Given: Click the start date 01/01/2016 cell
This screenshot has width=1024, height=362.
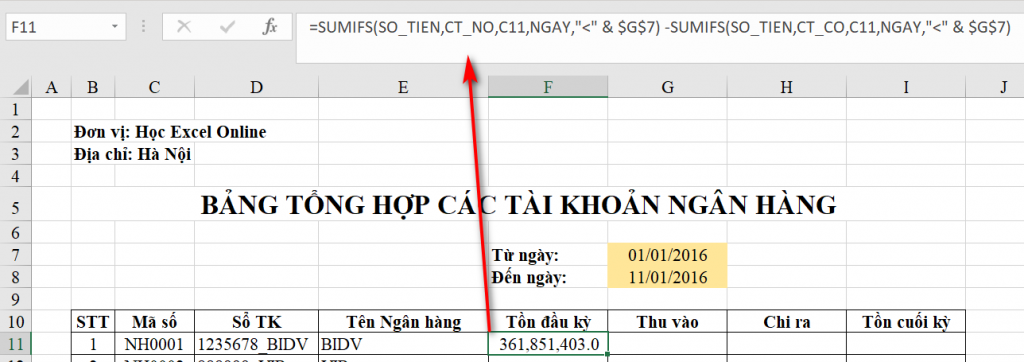Looking at the screenshot, I should point(667,254).
